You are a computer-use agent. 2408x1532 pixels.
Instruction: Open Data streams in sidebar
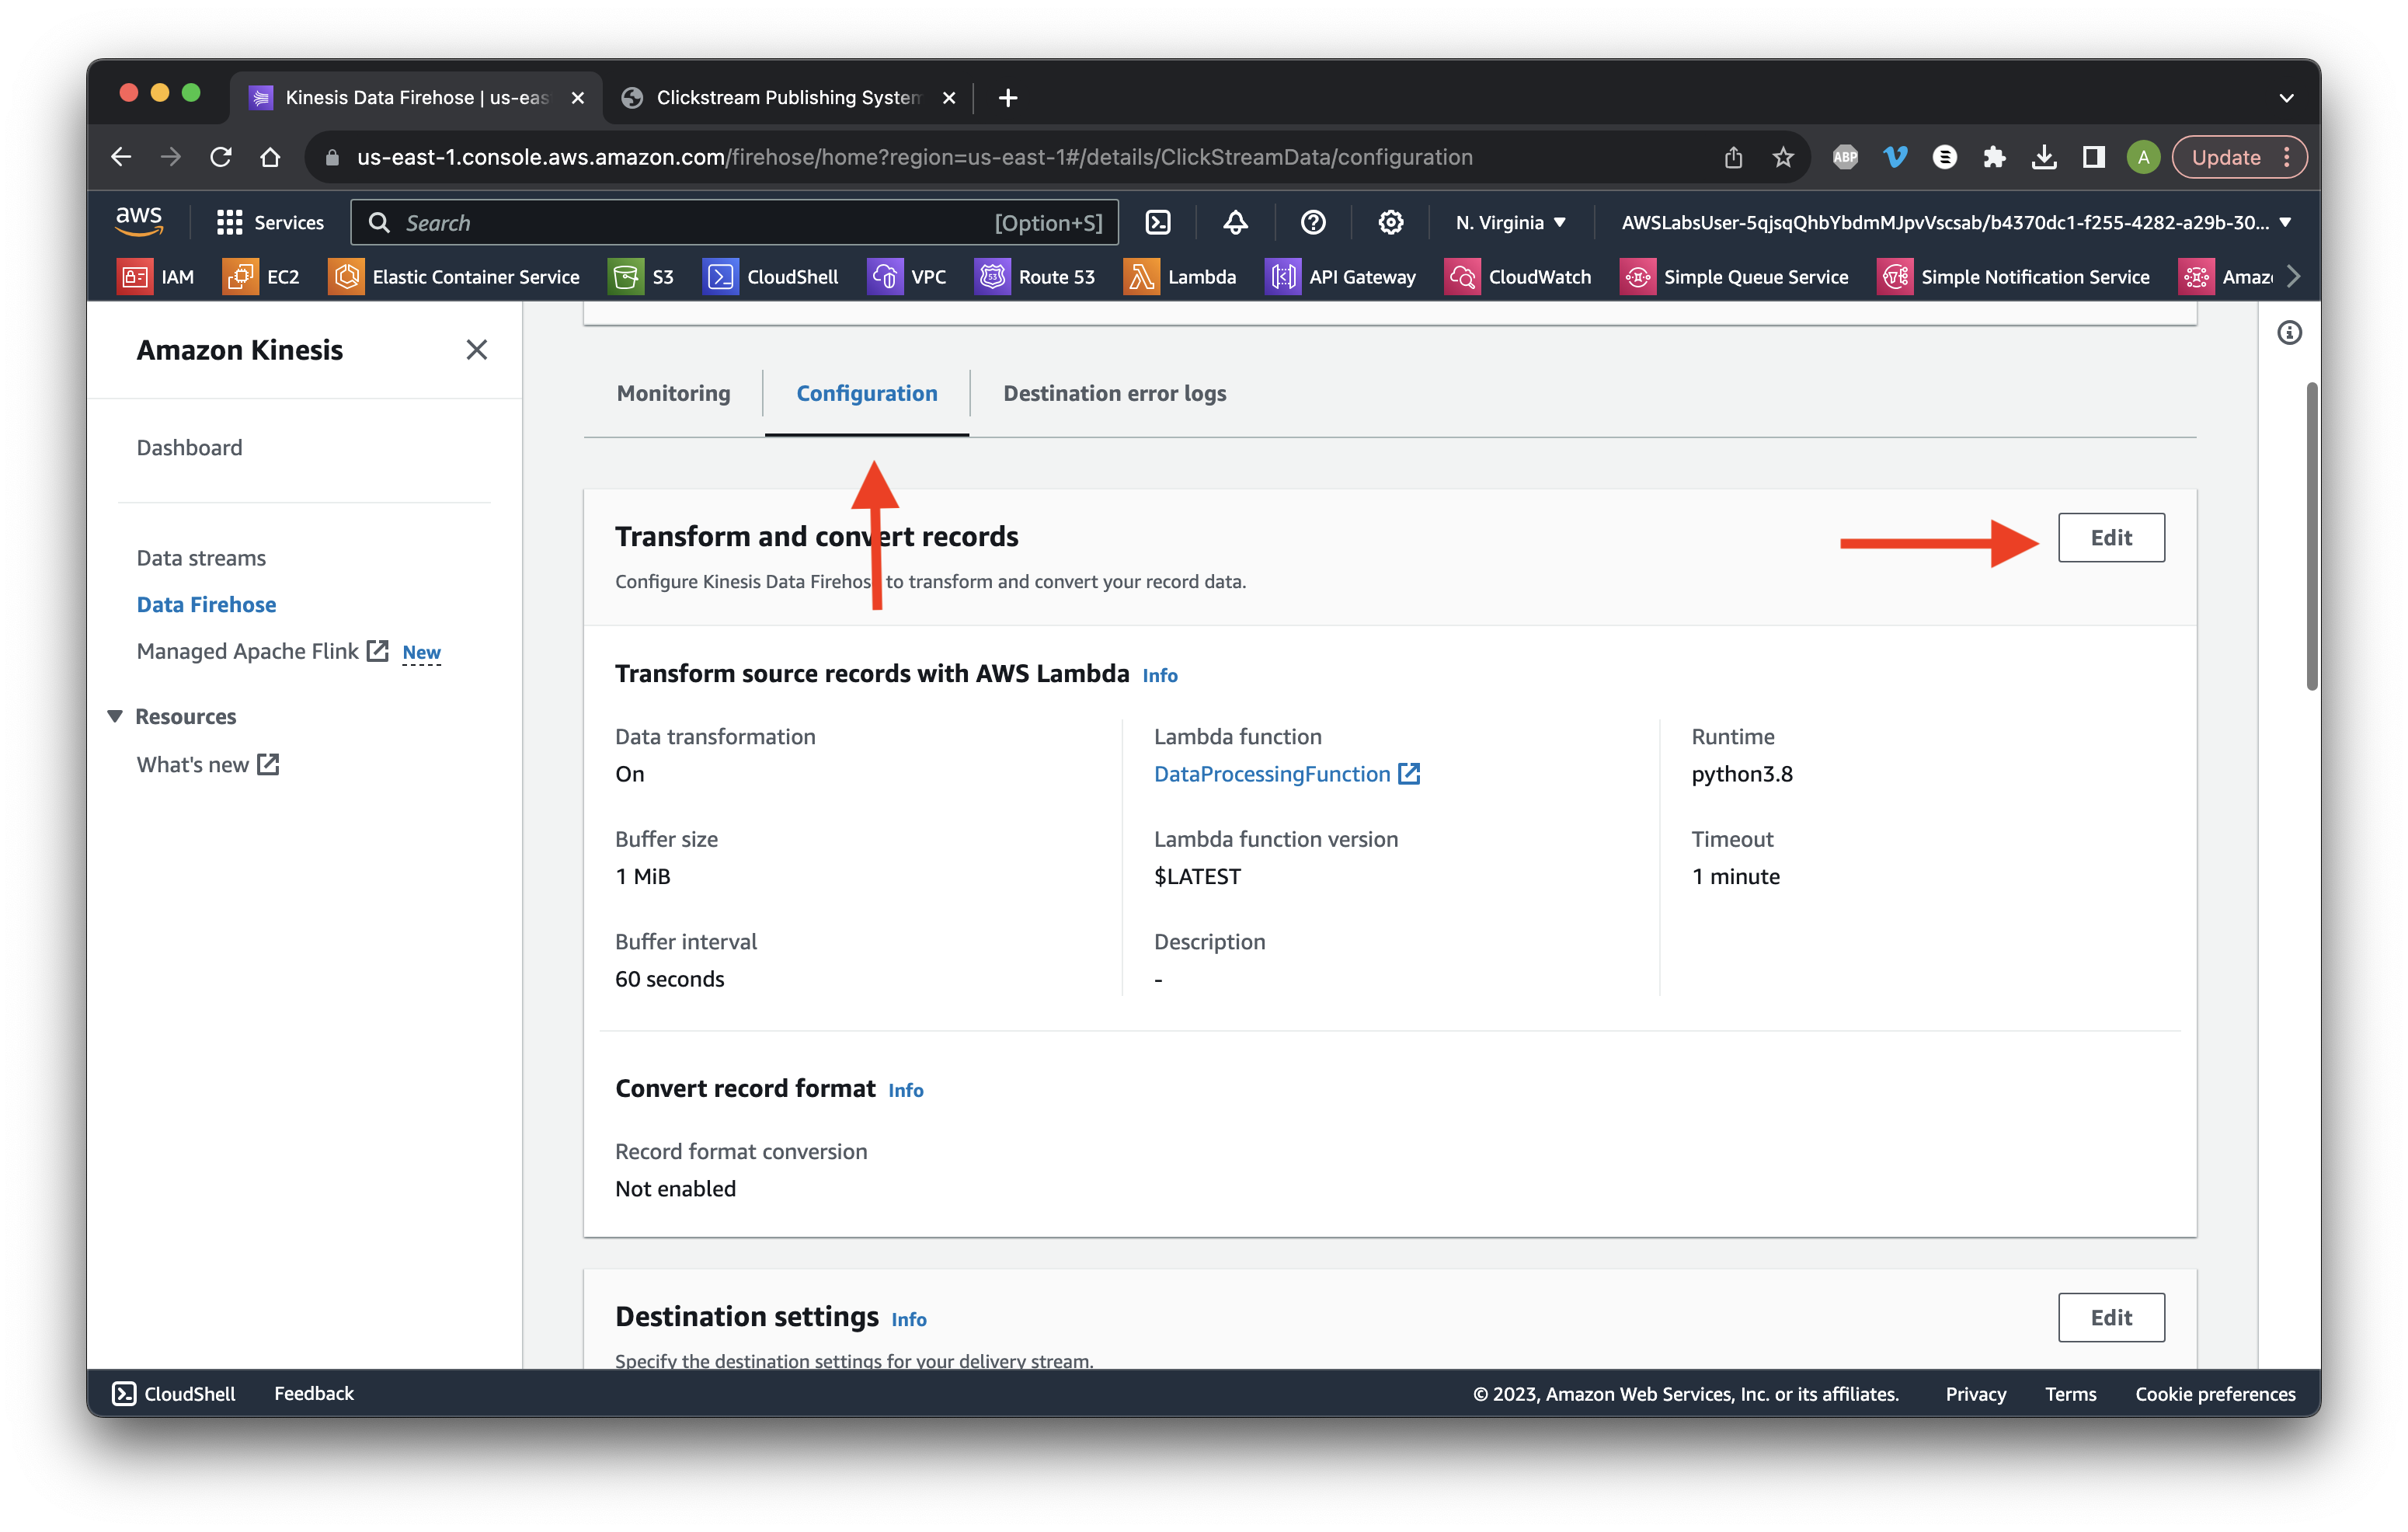(201, 558)
